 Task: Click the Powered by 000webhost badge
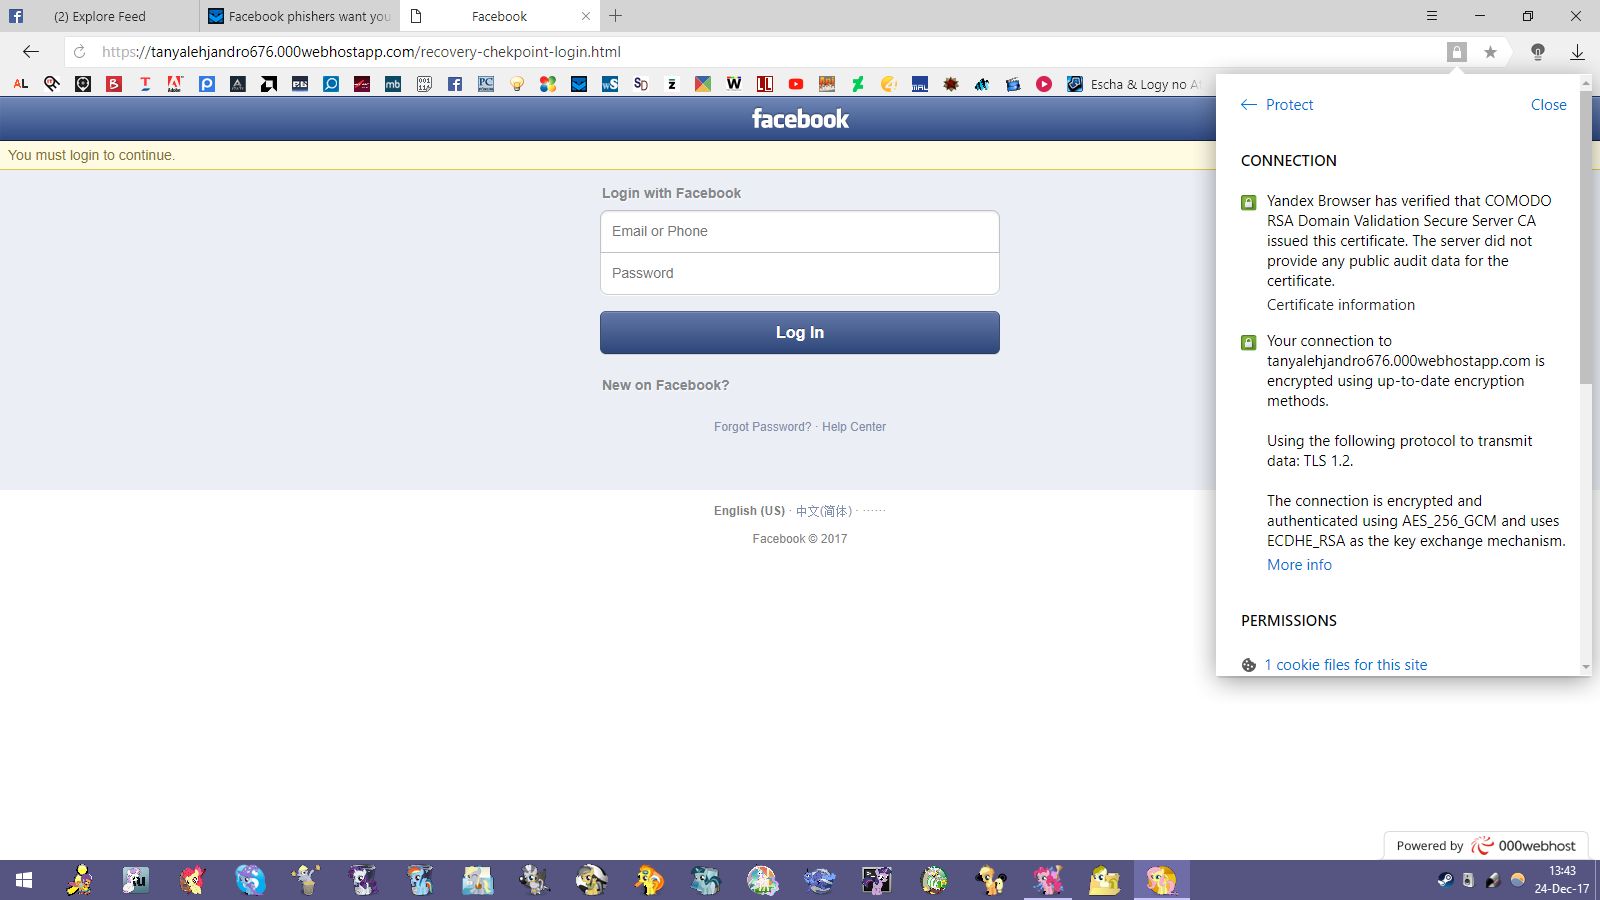pyautogui.click(x=1486, y=846)
